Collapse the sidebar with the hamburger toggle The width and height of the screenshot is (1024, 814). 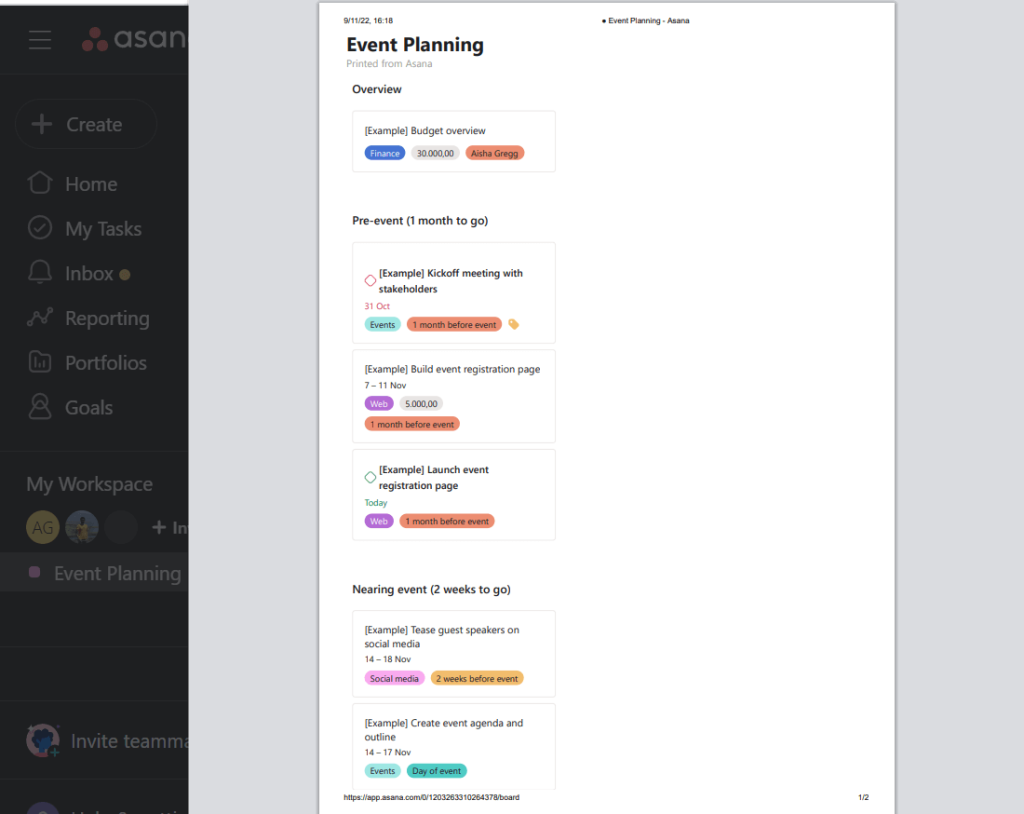(x=40, y=40)
